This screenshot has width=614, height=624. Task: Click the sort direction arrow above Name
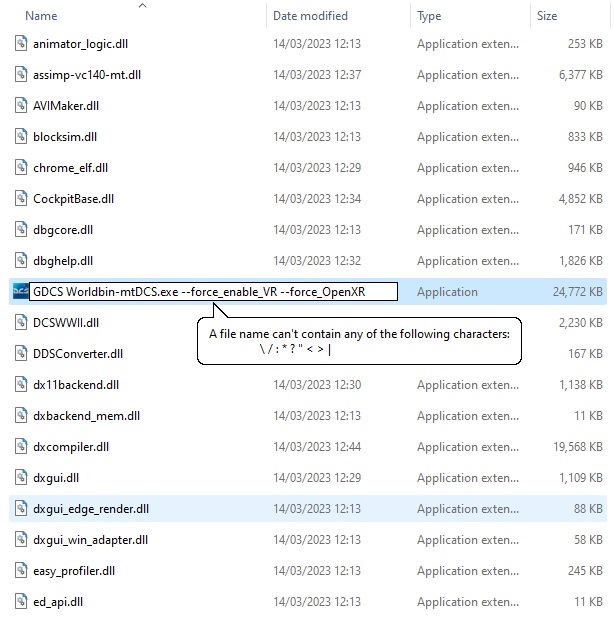142,5
